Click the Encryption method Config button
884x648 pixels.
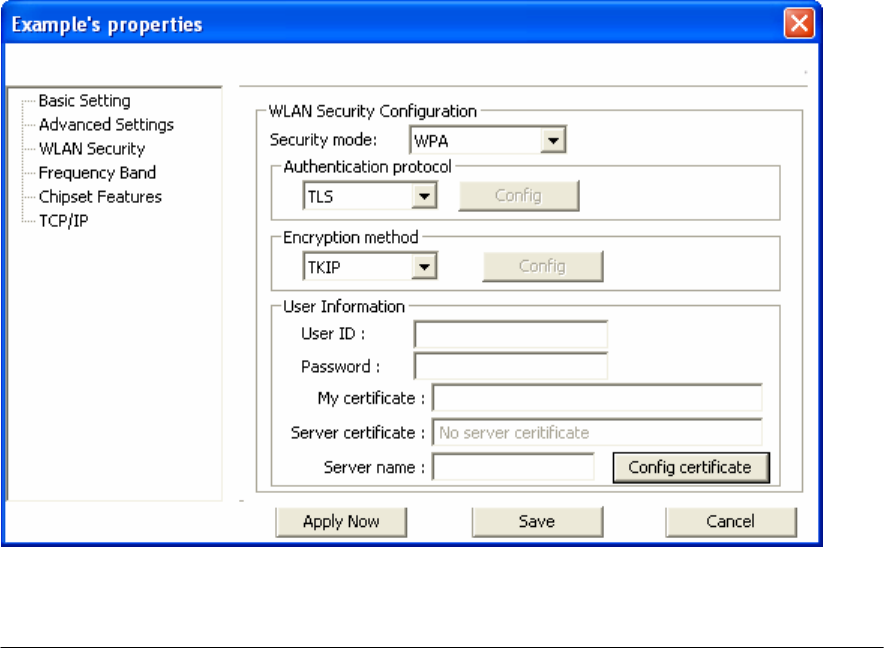click(x=543, y=266)
